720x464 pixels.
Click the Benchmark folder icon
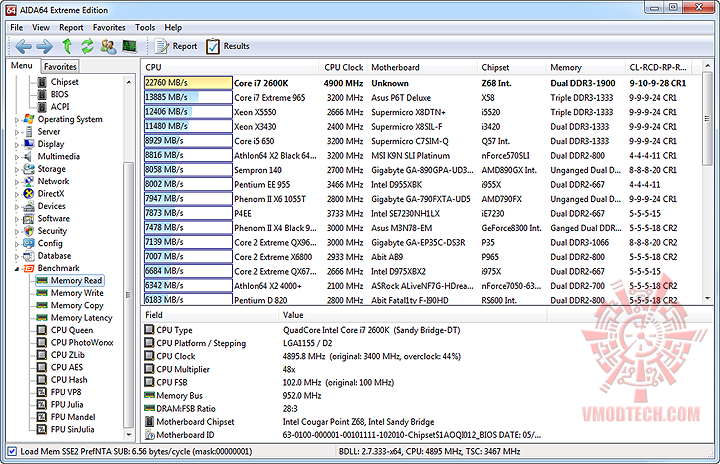click(28, 268)
